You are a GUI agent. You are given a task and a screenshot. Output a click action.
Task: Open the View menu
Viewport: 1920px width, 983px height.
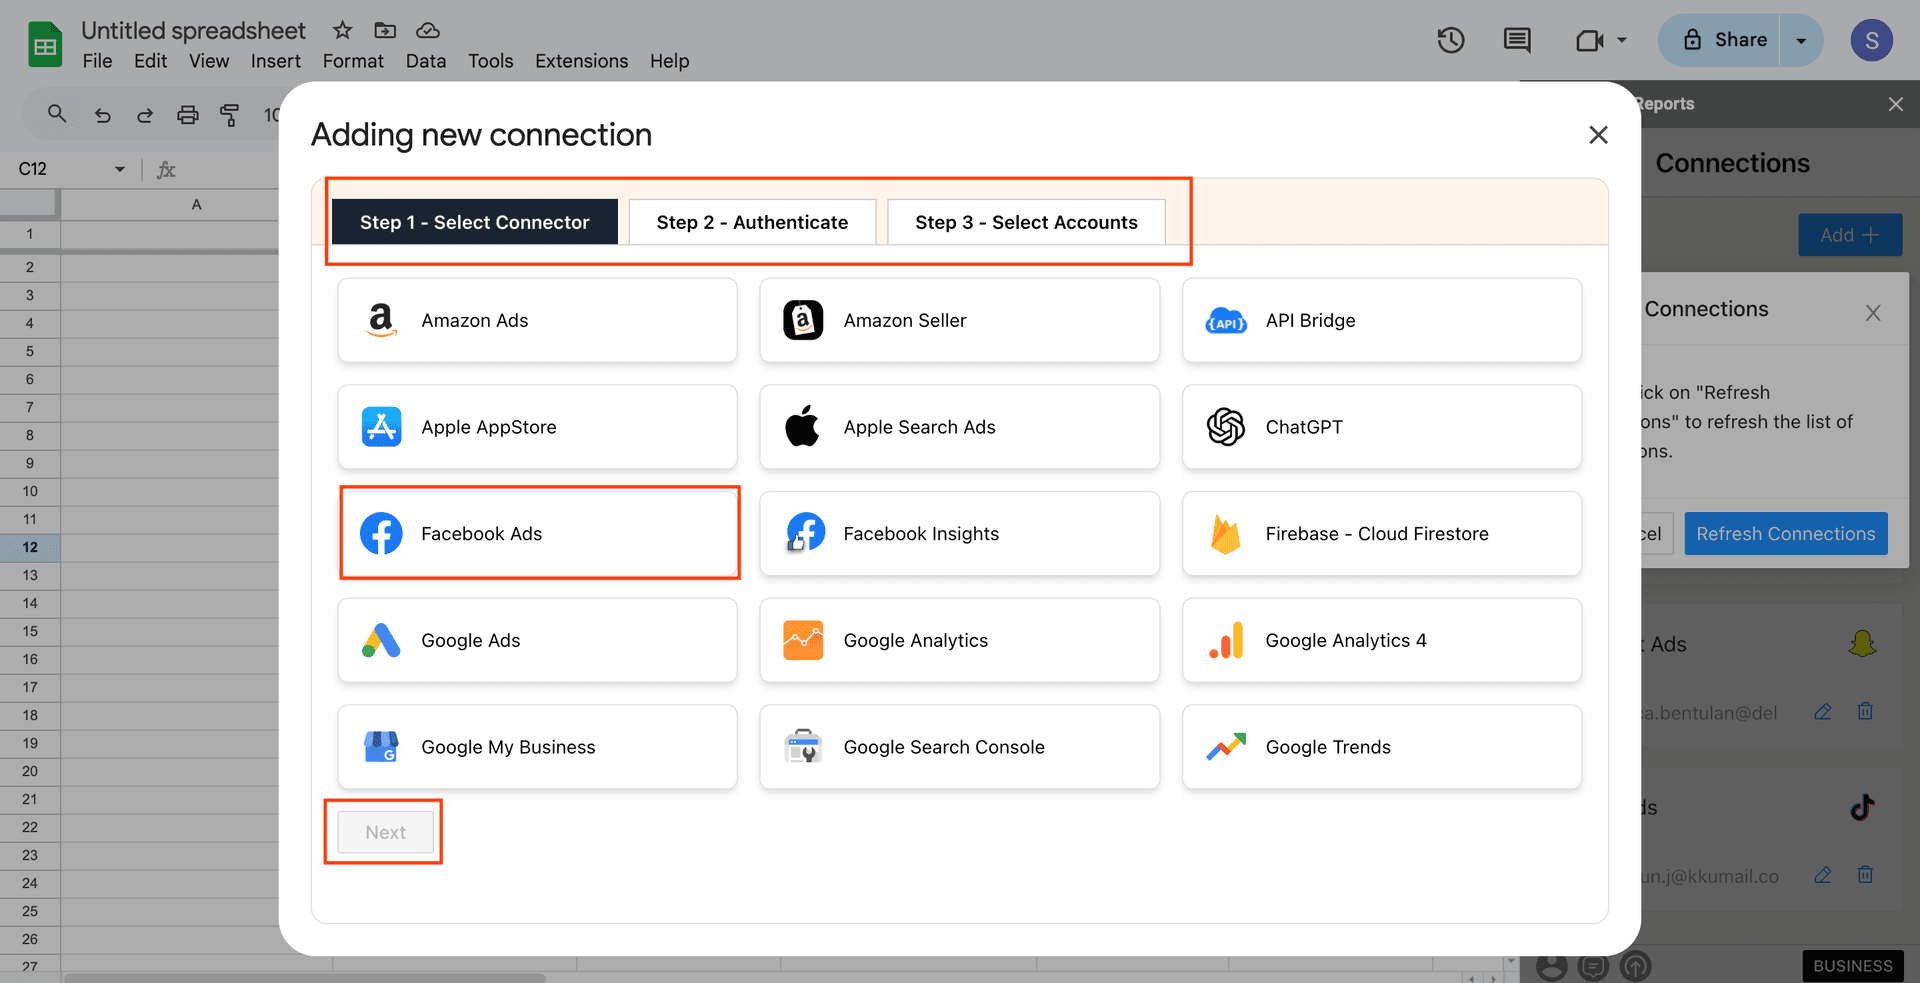pos(209,61)
